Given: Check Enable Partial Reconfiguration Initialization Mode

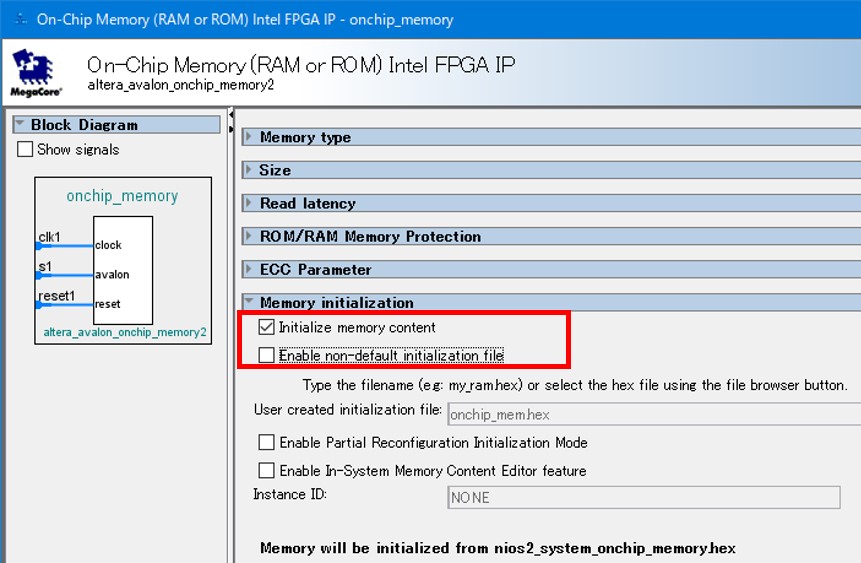Looking at the screenshot, I should tap(266, 442).
